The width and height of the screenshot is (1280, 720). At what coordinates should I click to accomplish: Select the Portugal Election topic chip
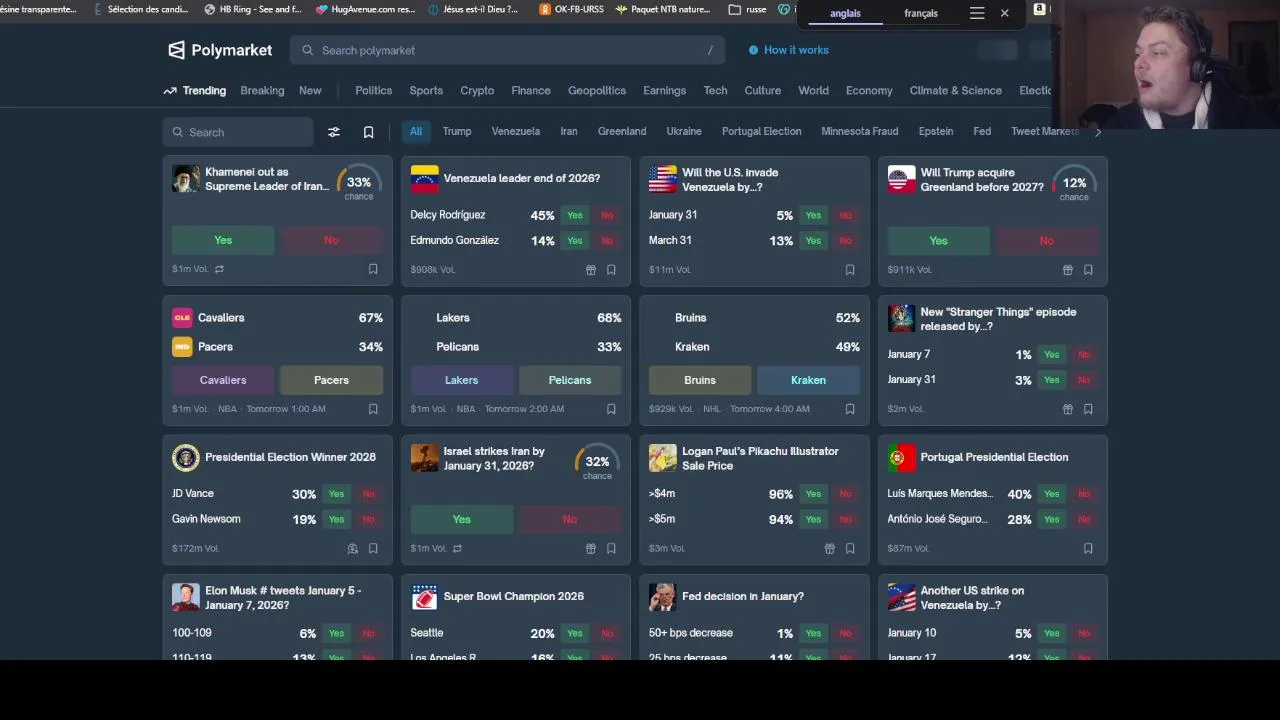point(761,131)
